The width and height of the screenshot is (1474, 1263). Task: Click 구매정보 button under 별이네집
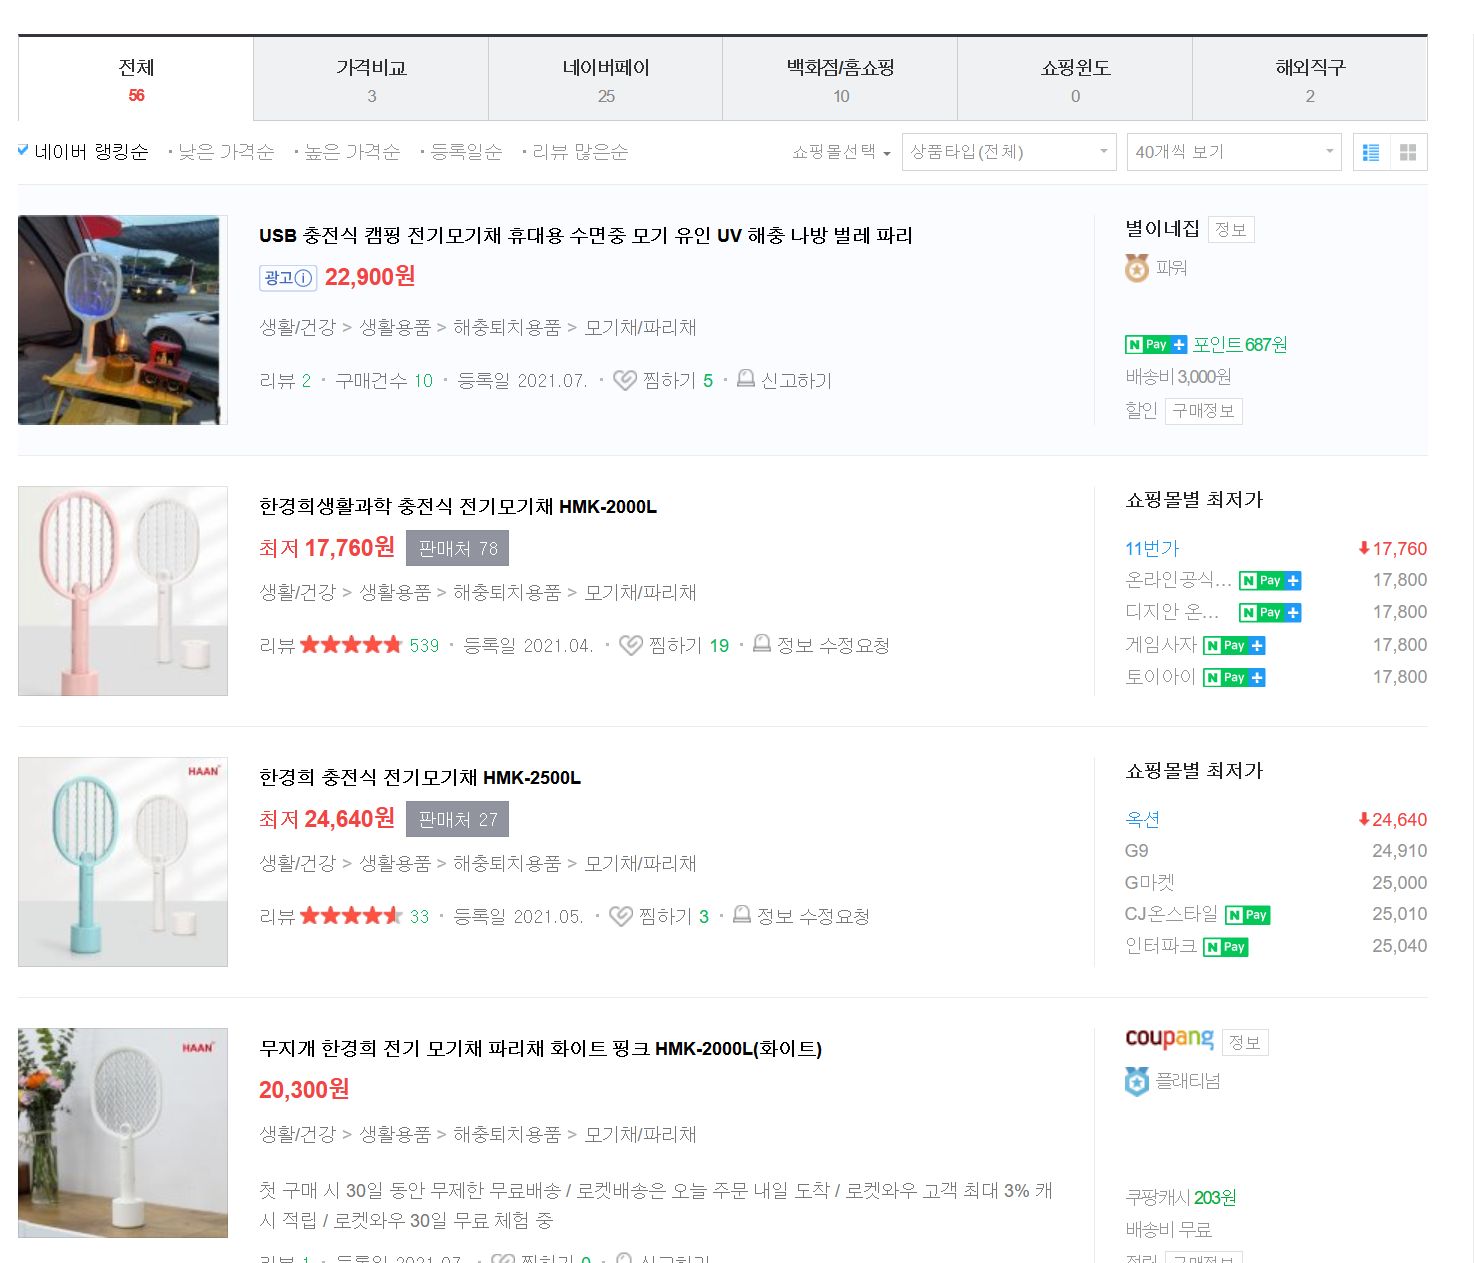(1204, 411)
